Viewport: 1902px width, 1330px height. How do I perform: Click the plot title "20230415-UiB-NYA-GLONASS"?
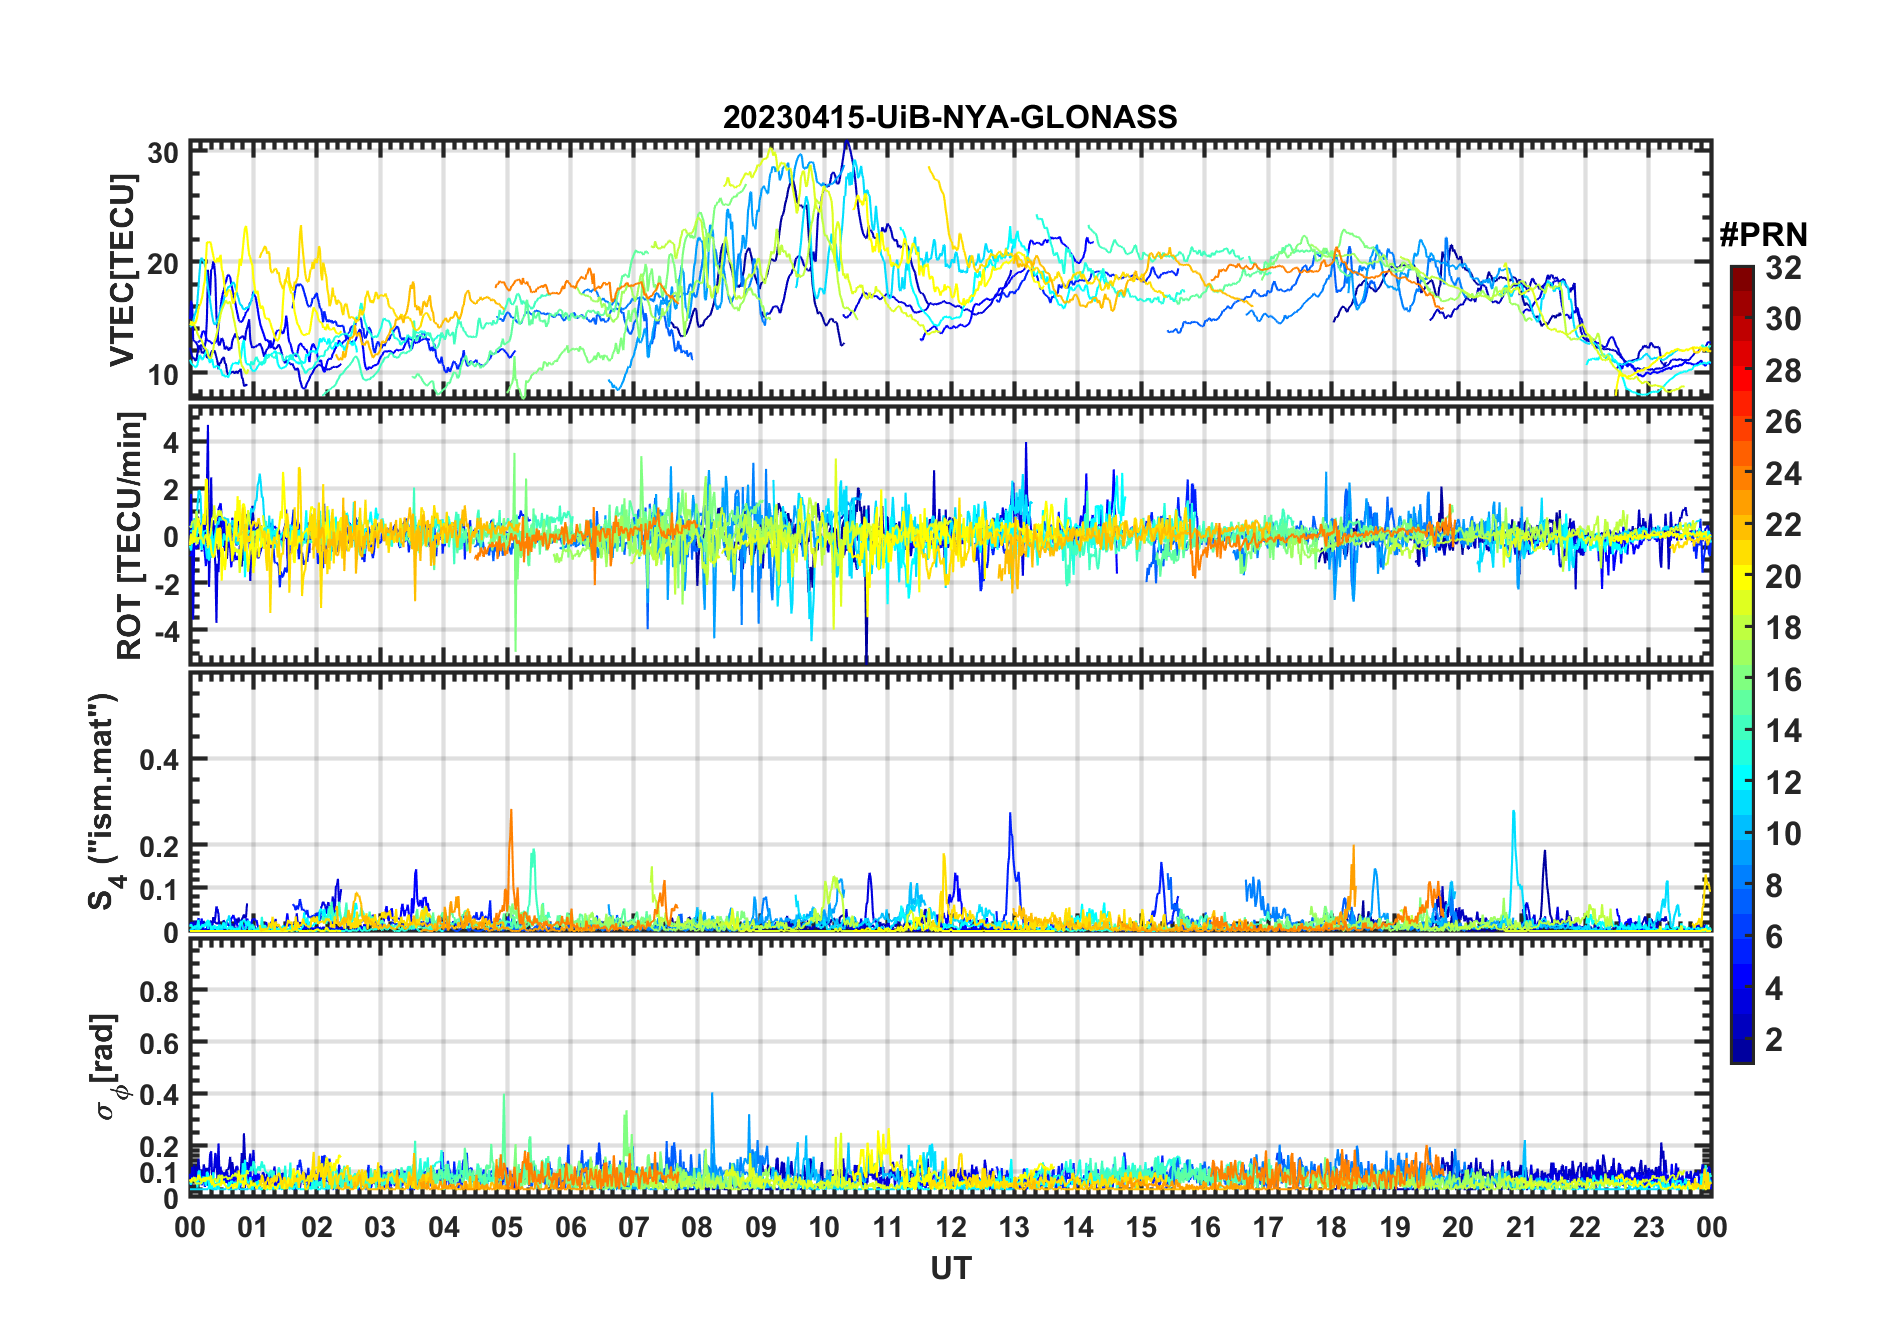950,117
